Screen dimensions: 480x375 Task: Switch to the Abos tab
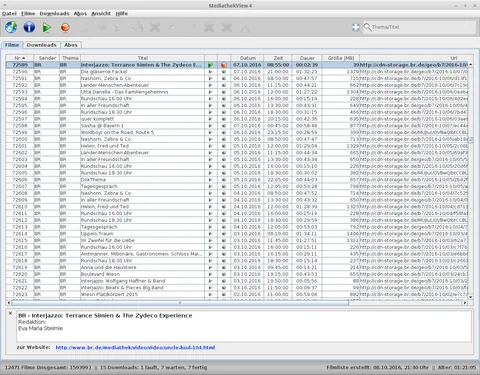71,45
